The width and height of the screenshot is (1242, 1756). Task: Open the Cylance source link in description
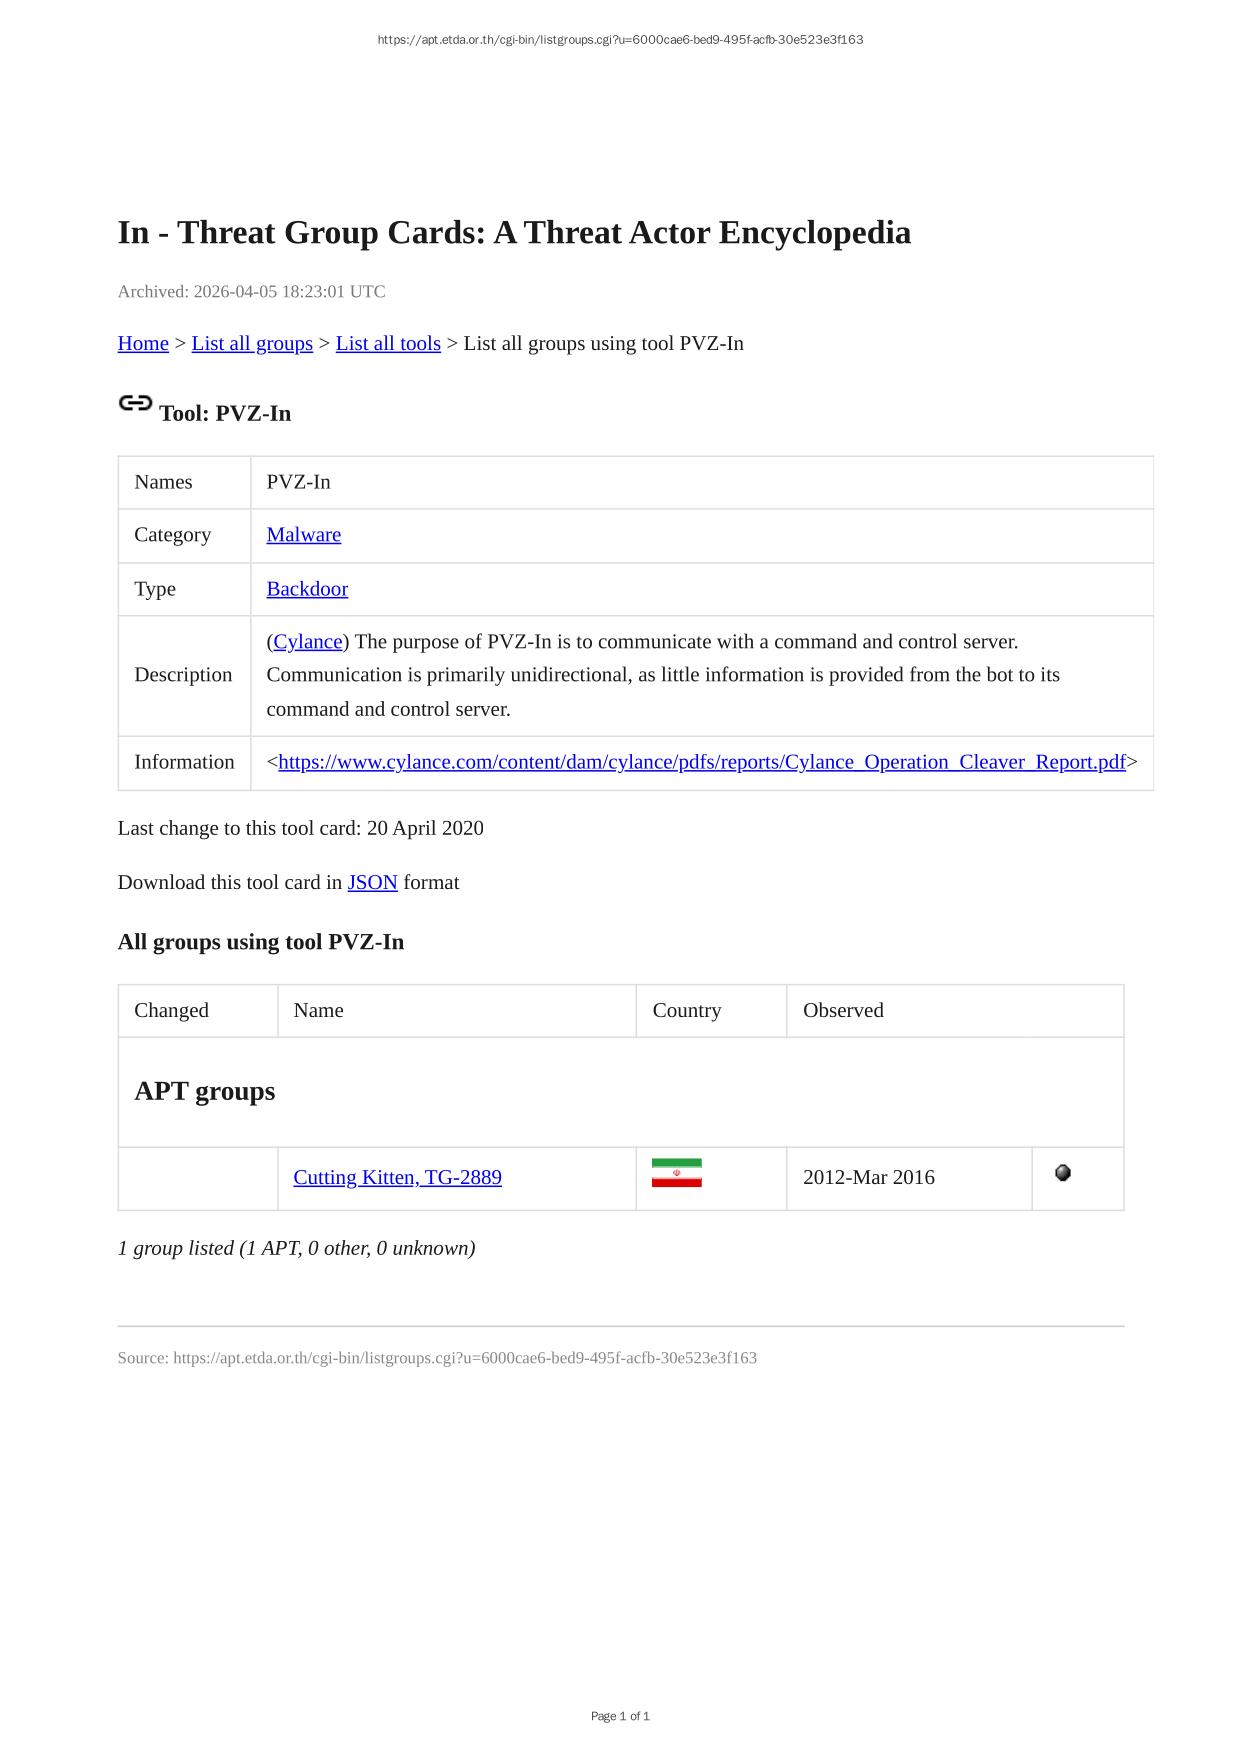tap(308, 642)
